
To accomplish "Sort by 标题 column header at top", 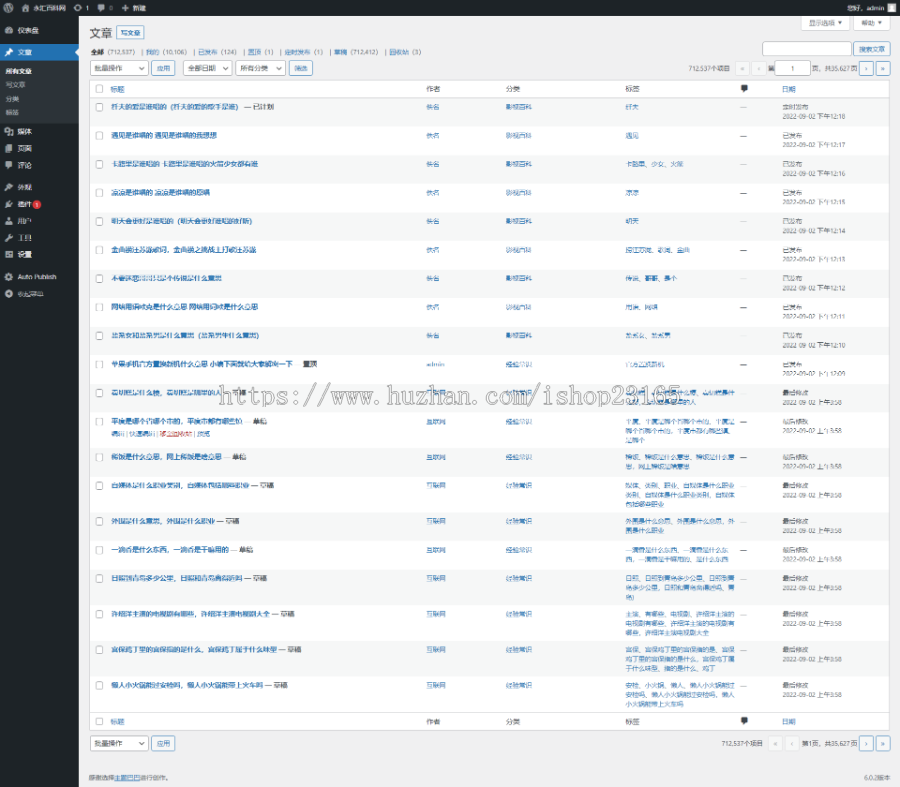I will point(117,90).
